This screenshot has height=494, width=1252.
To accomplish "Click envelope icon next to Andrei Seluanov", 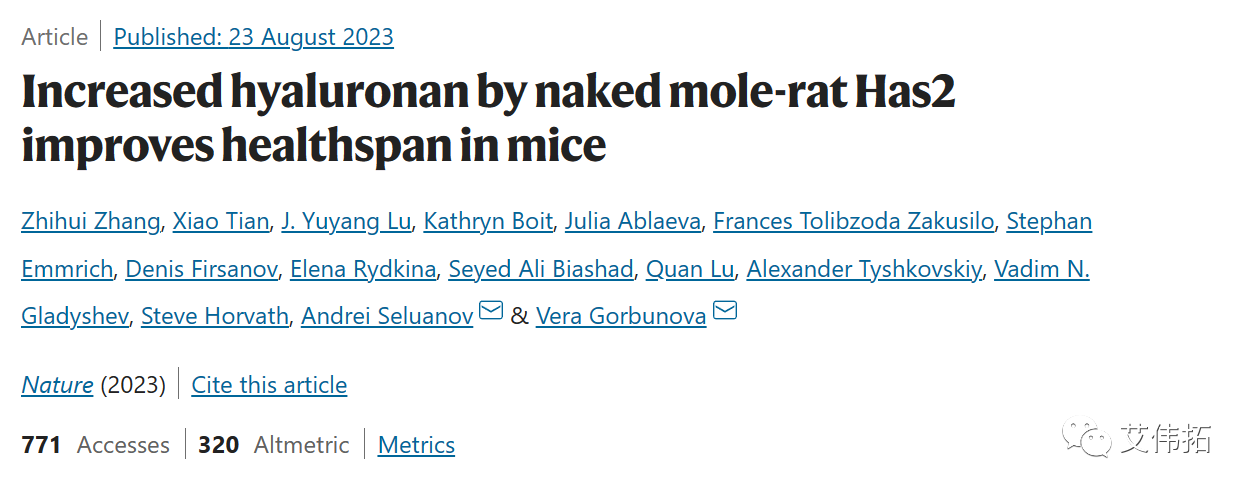I will tap(491, 312).
